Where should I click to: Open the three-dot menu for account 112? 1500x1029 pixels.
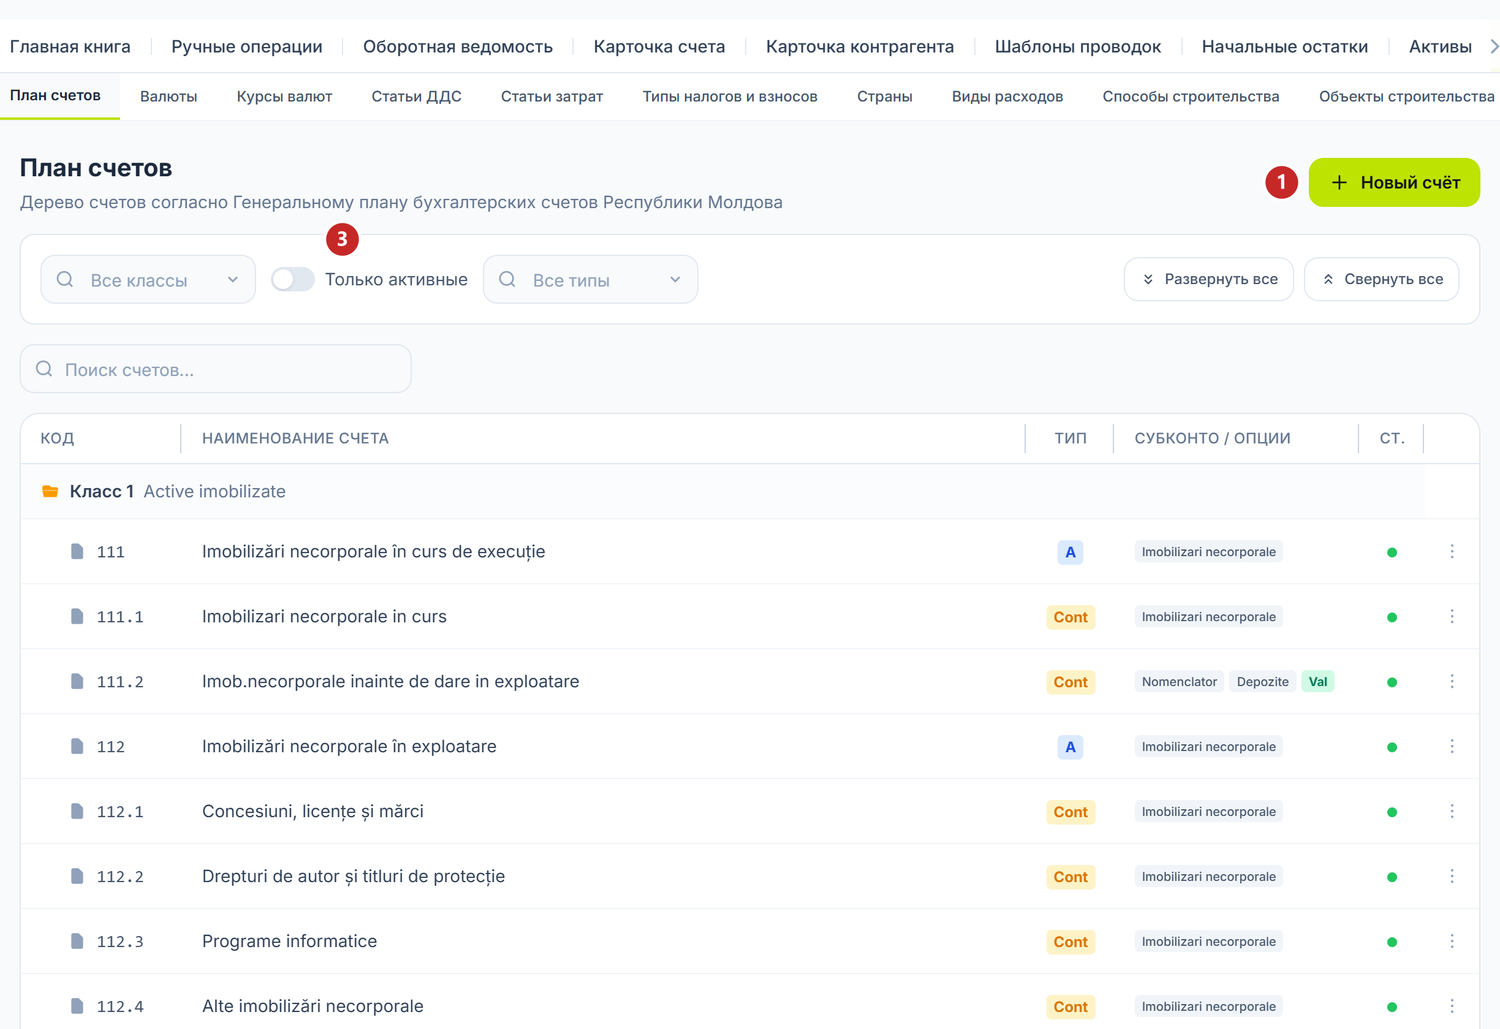[1452, 747]
